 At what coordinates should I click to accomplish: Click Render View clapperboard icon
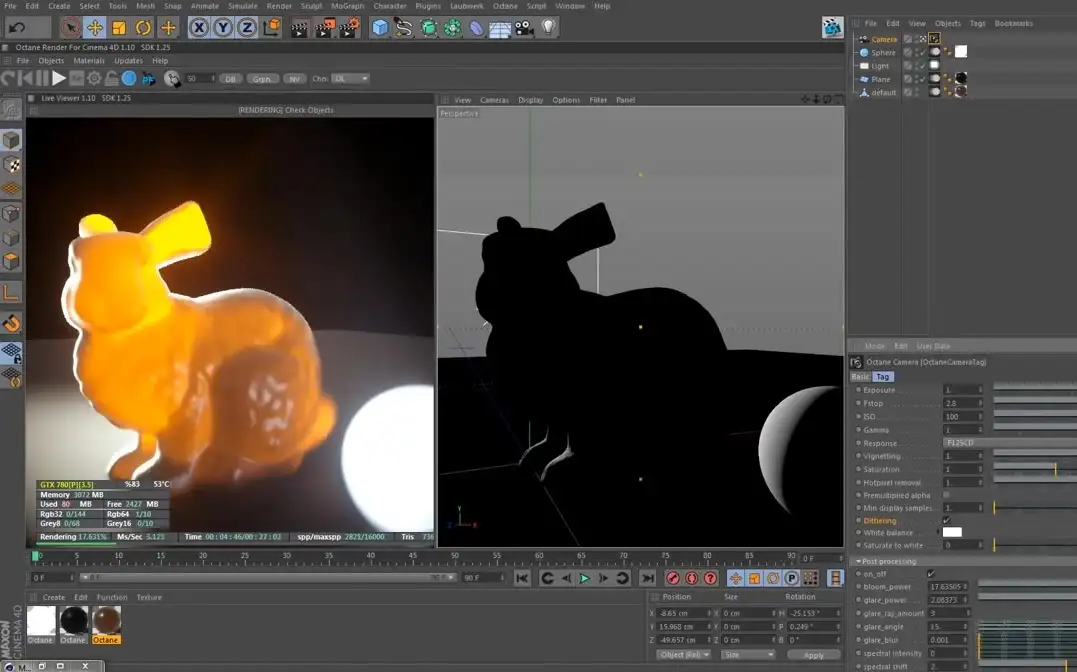pos(299,28)
